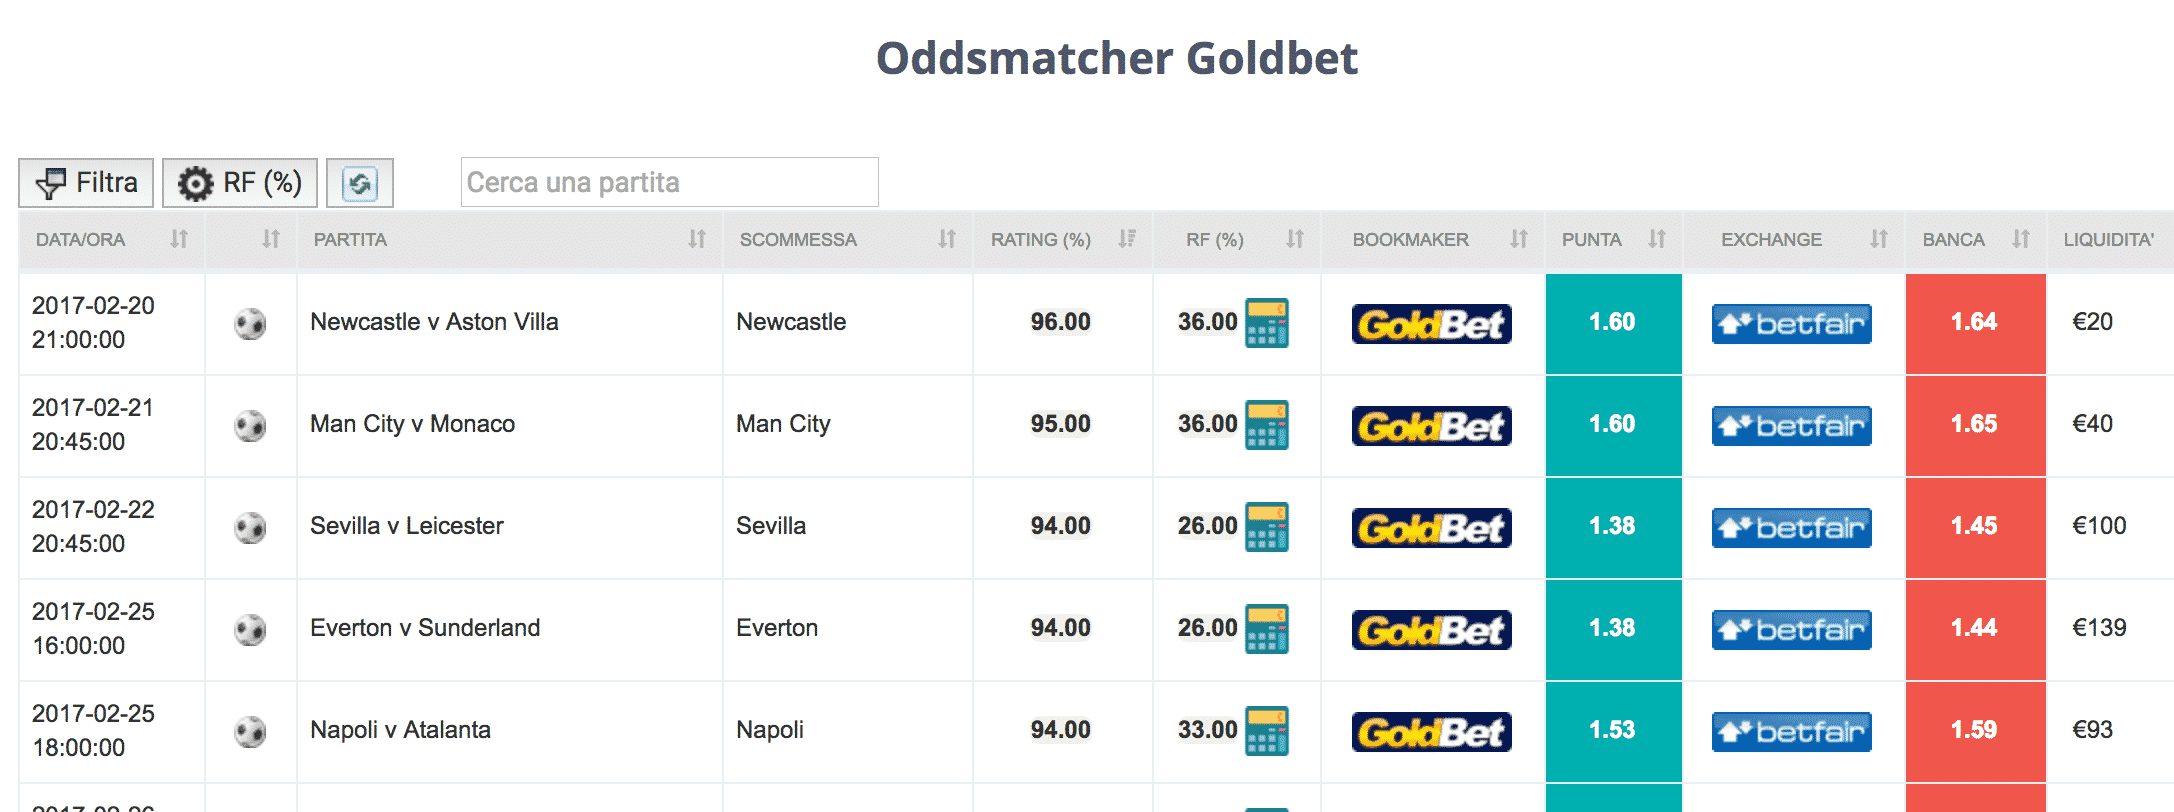Click the refresh odds icon button

(x=360, y=183)
